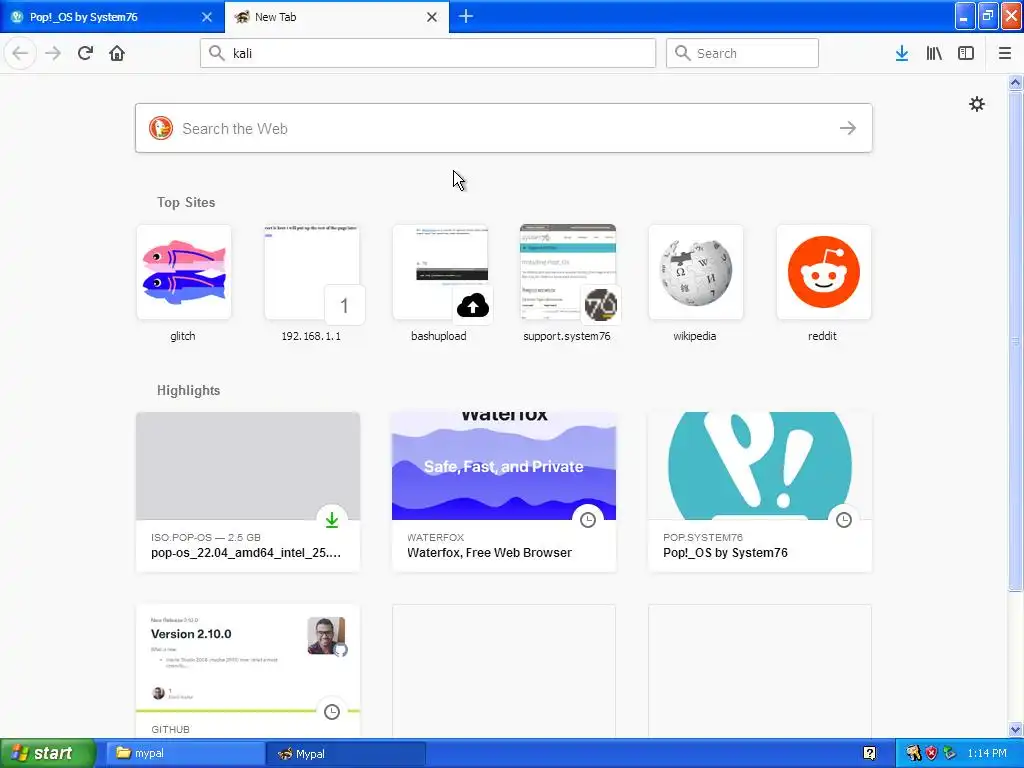This screenshot has height=768, width=1024.
Task: Open new tab page settings gear
Action: 977,104
